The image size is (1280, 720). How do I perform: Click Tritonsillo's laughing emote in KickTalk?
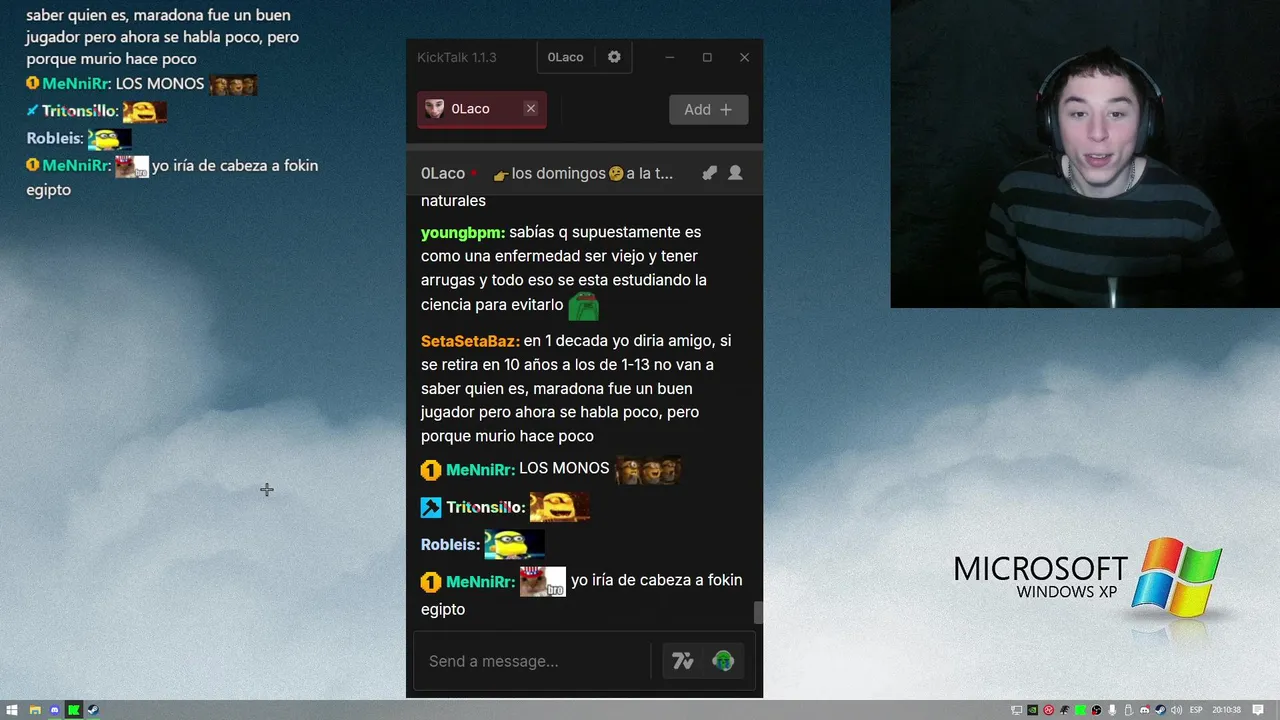(x=559, y=506)
